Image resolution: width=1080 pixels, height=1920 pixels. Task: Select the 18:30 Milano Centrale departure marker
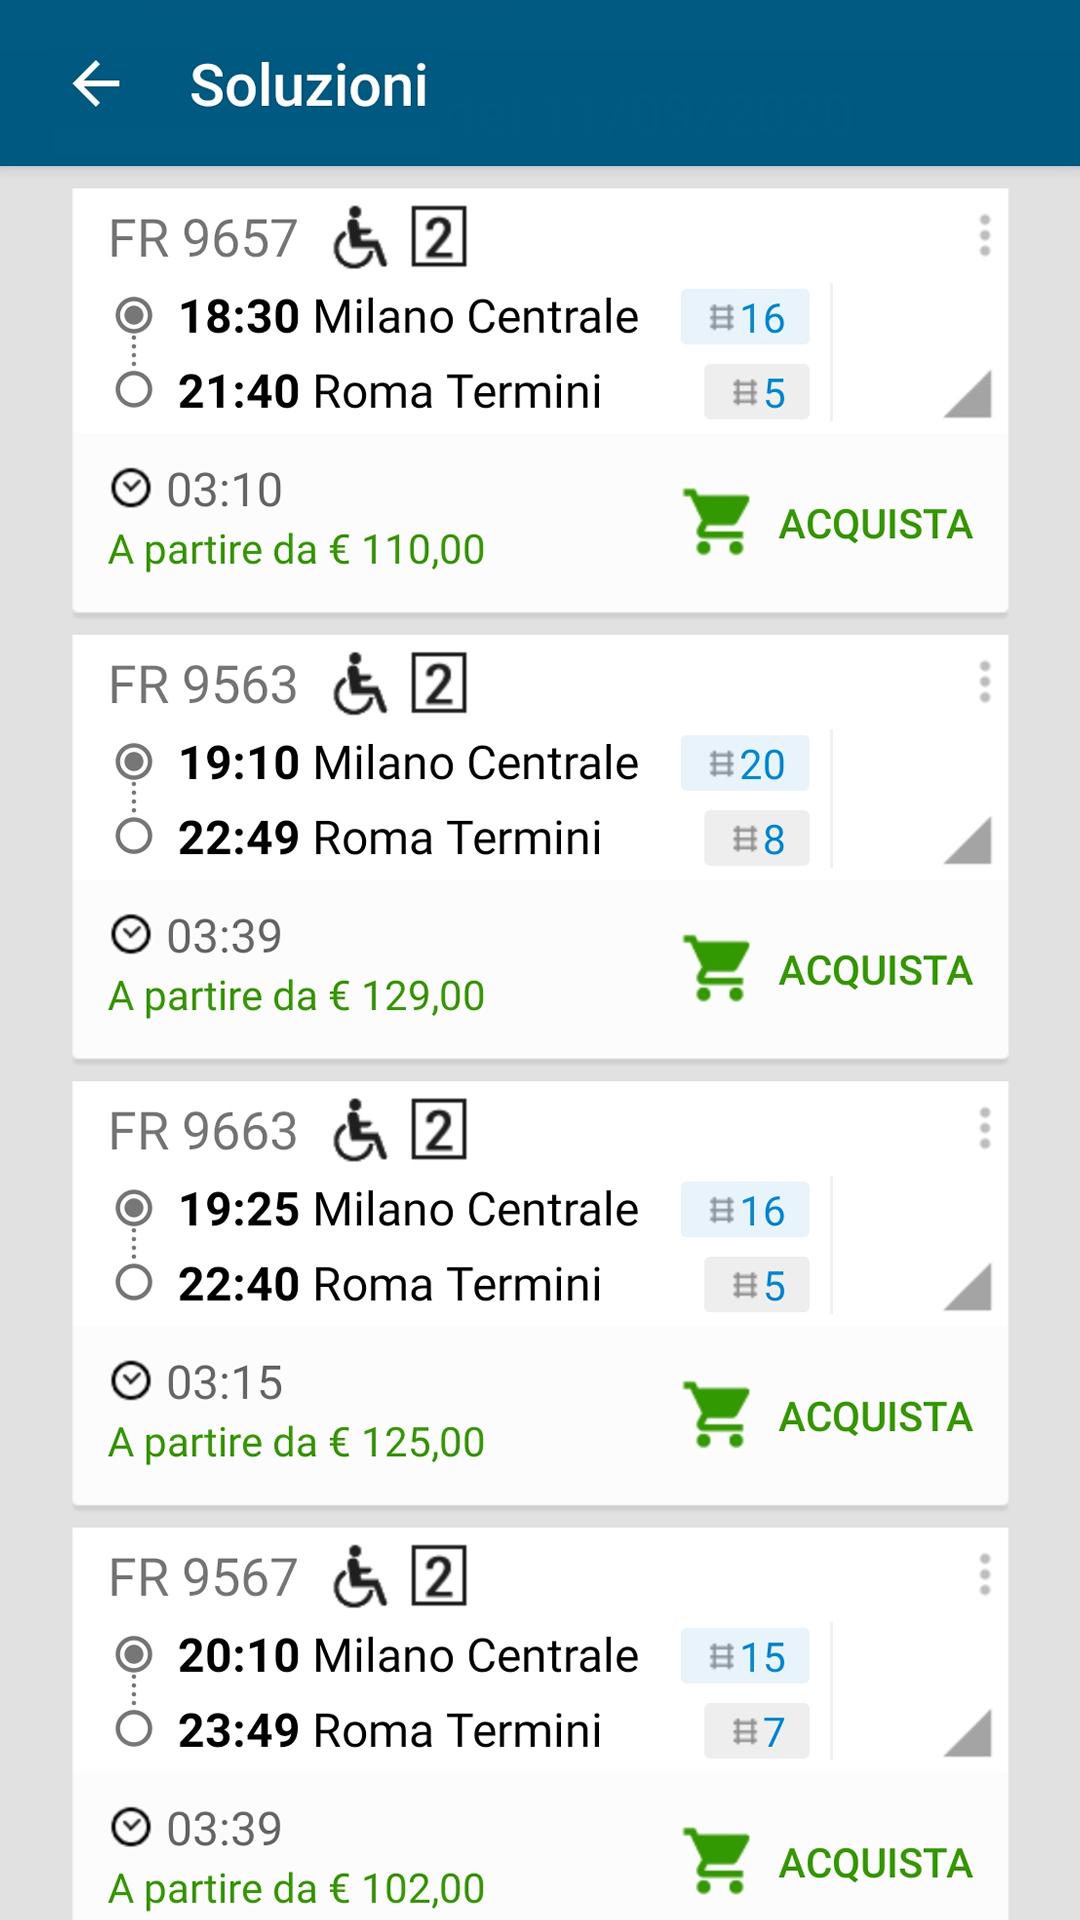pyautogui.click(x=134, y=316)
